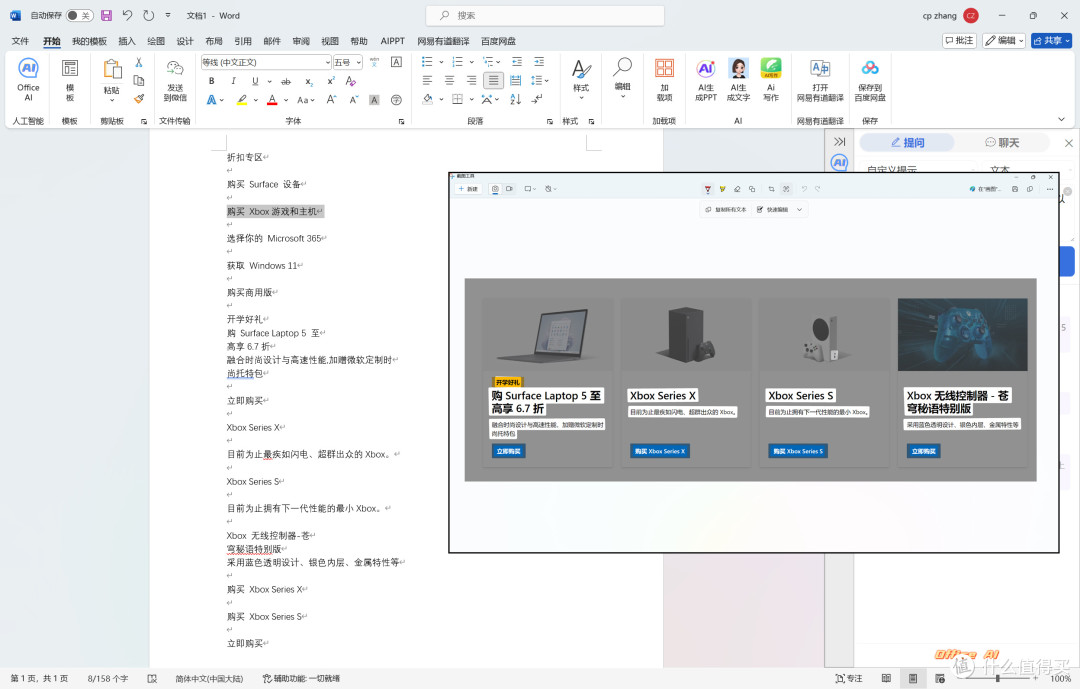Screen dimensions: 1080x689
Task: Click the Ai写作 green icon
Action: [771, 79]
